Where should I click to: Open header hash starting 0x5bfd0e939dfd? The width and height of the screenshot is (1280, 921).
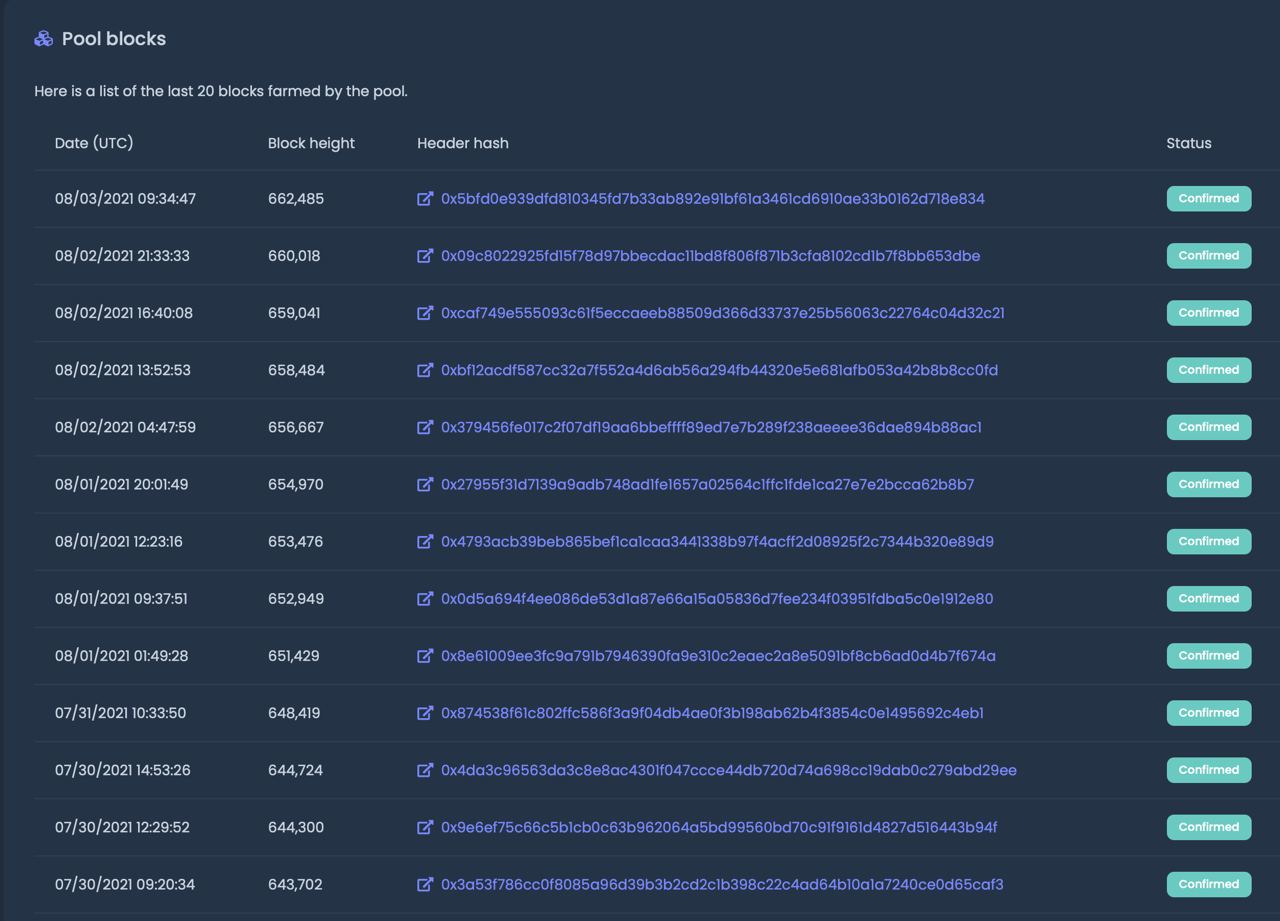pyautogui.click(x=713, y=199)
